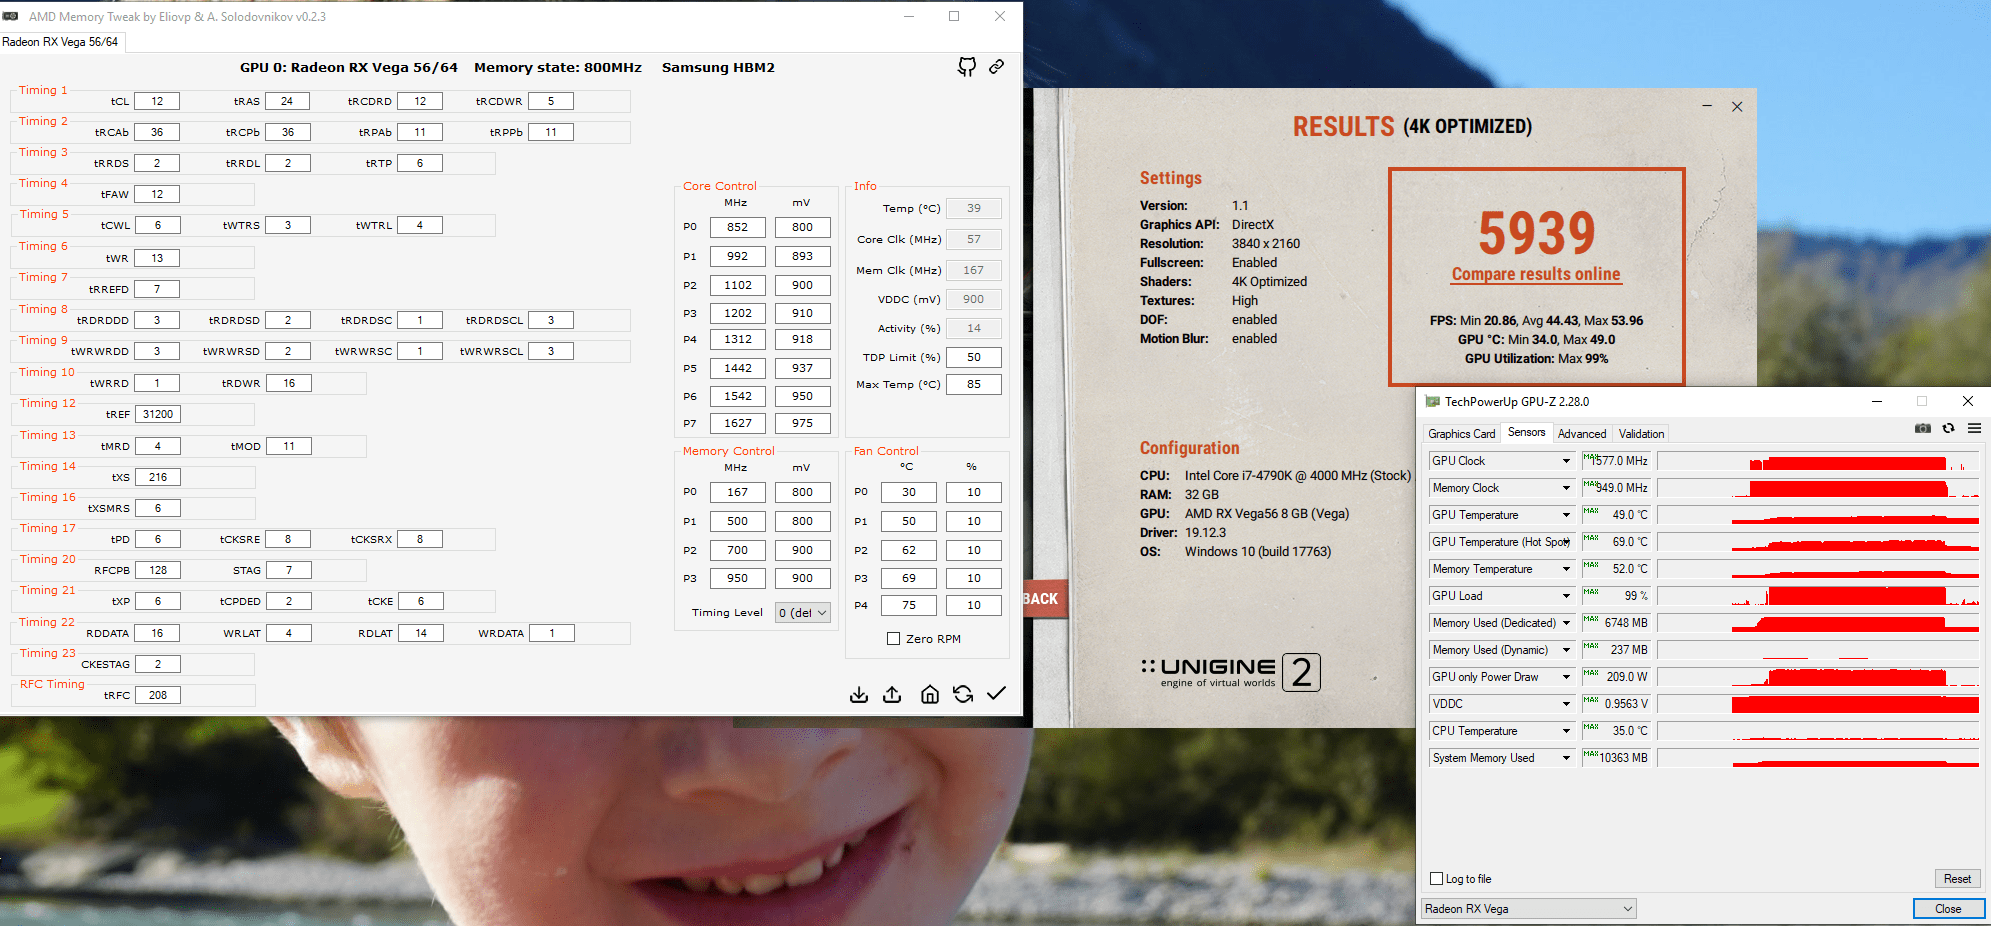Click the 5939 benchmark score
The height and width of the screenshot is (926, 1991).
pos(1537,233)
